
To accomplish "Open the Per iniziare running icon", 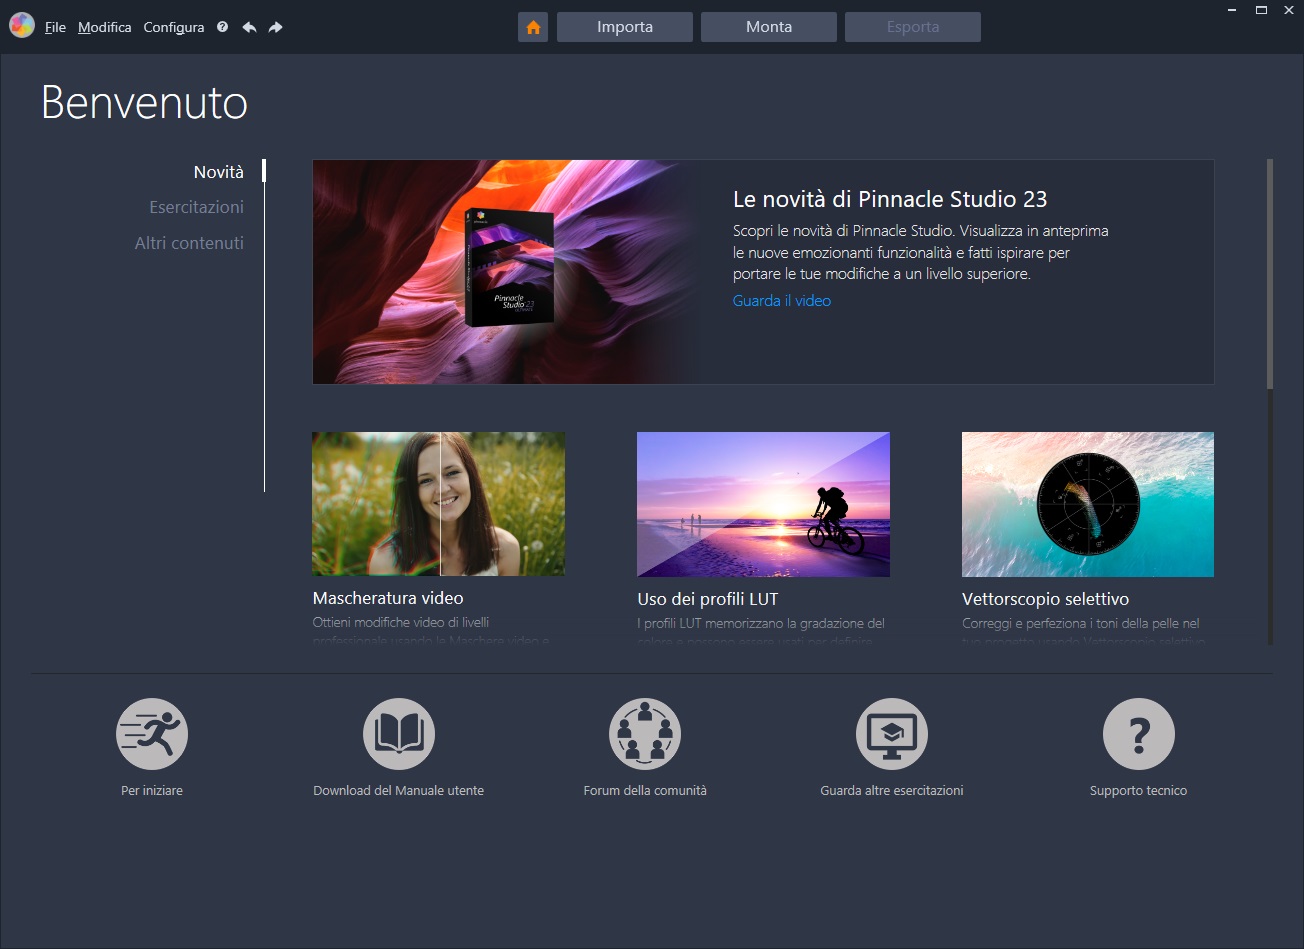I will [x=152, y=734].
